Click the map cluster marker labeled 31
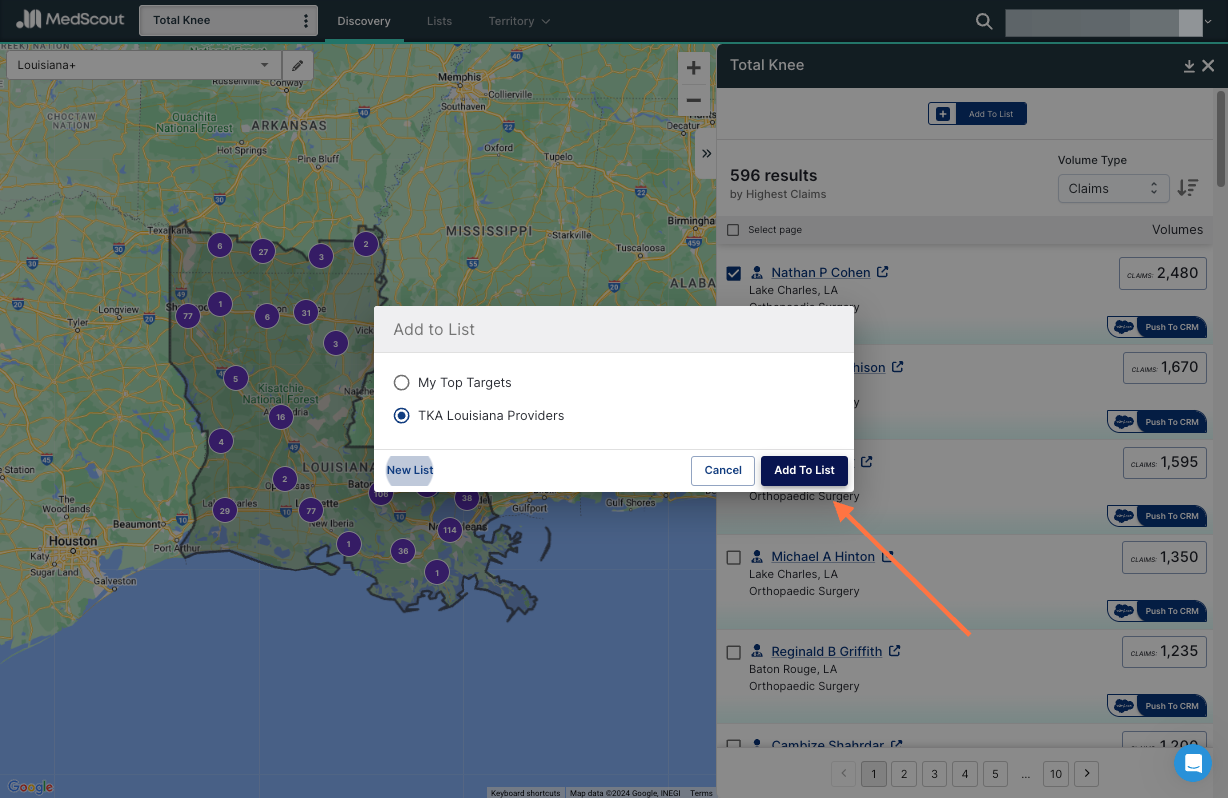Viewport: 1228px width, 798px height. tap(306, 311)
